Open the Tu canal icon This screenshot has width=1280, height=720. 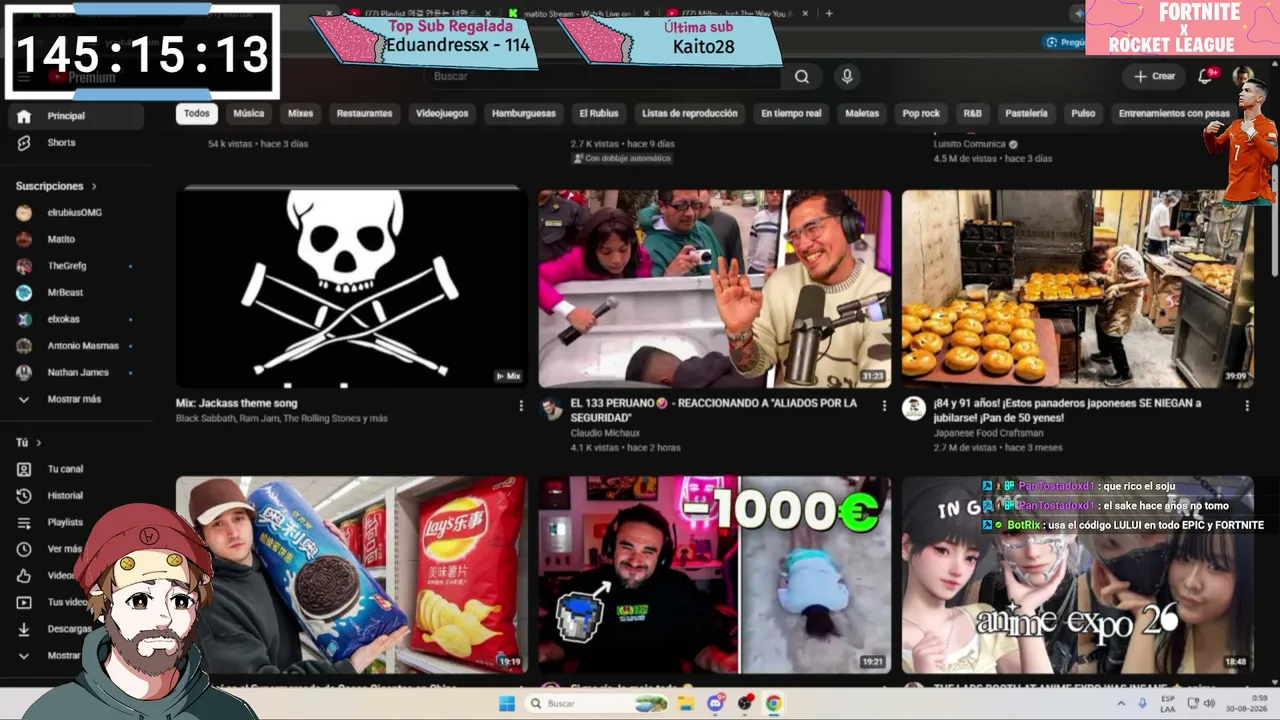(x=24, y=469)
